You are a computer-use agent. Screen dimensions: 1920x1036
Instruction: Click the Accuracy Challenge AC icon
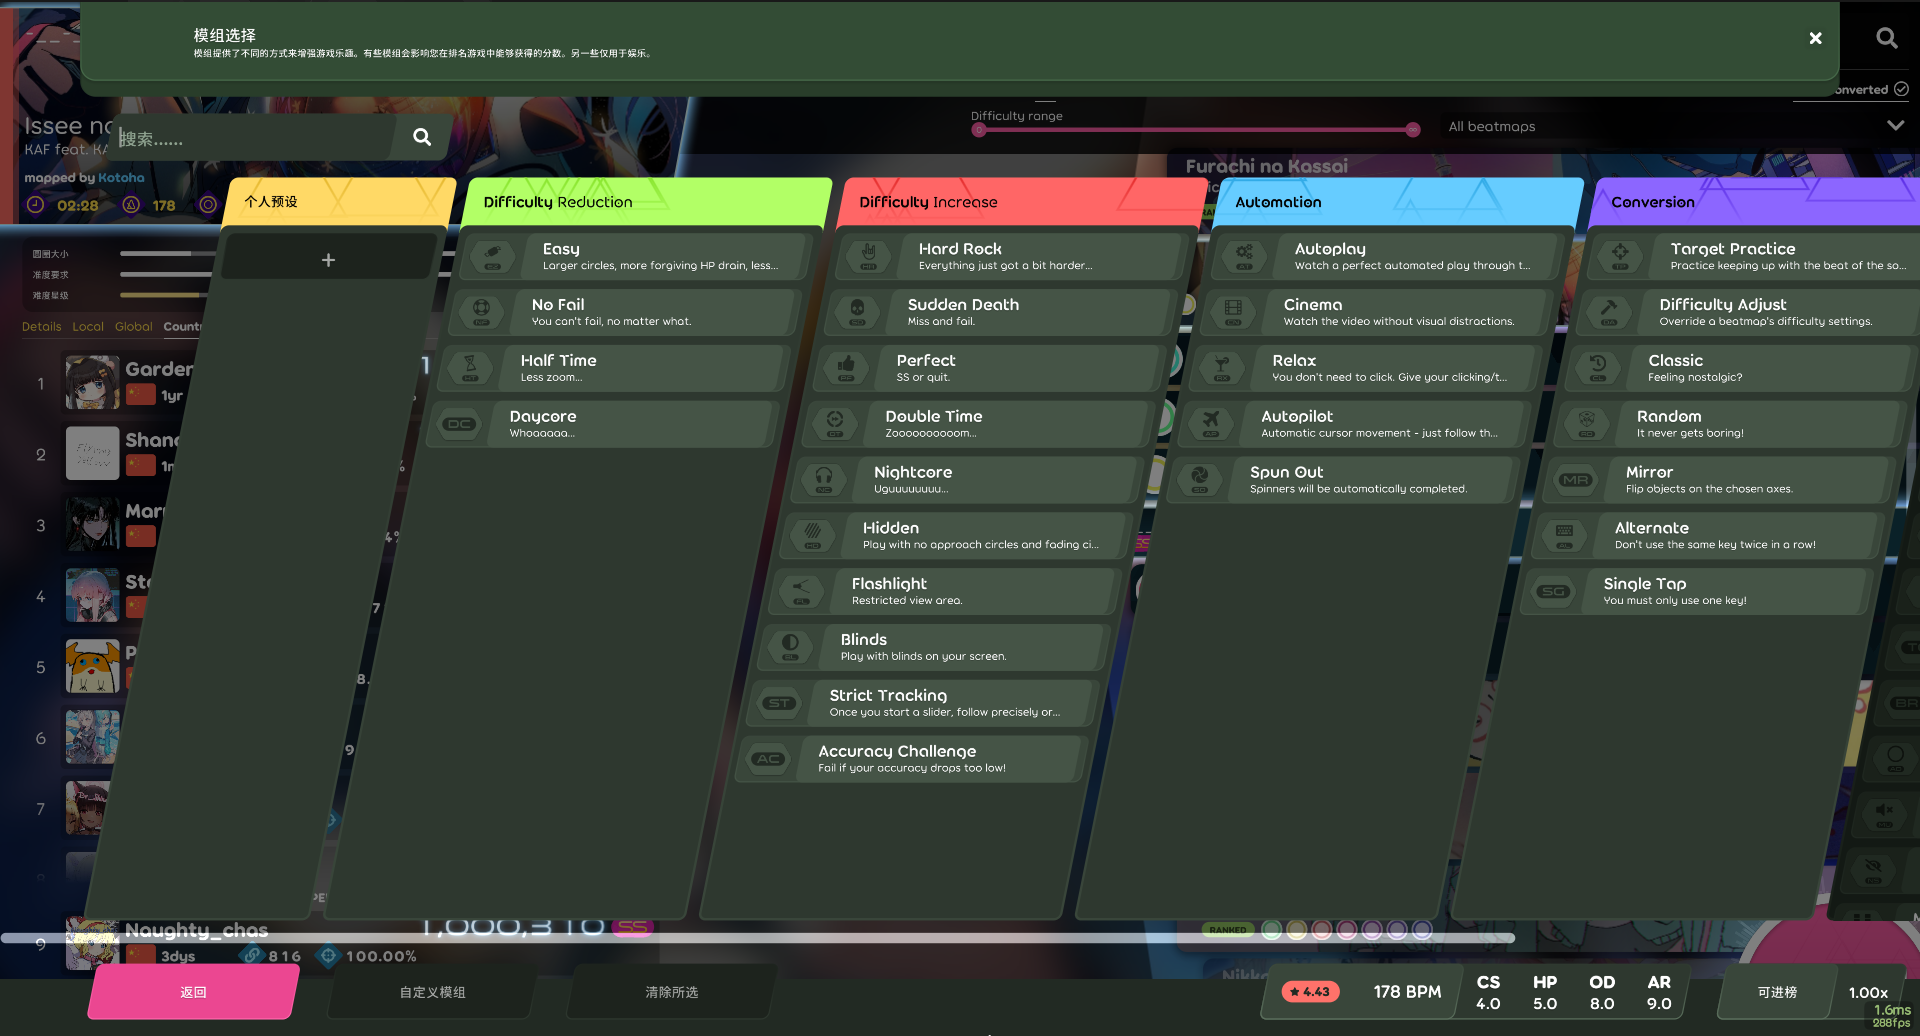click(768, 760)
